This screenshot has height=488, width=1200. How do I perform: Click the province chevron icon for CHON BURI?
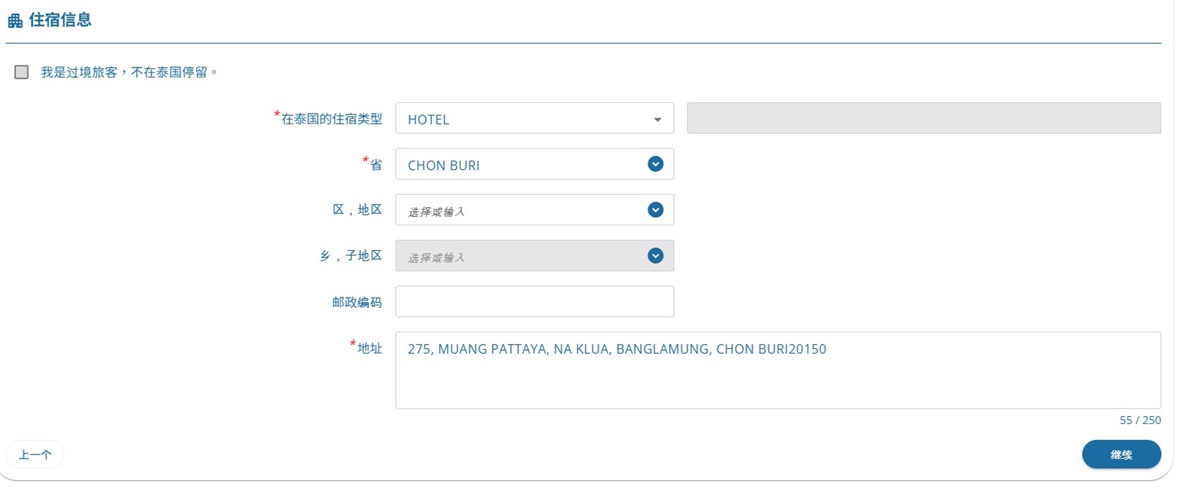click(x=655, y=164)
